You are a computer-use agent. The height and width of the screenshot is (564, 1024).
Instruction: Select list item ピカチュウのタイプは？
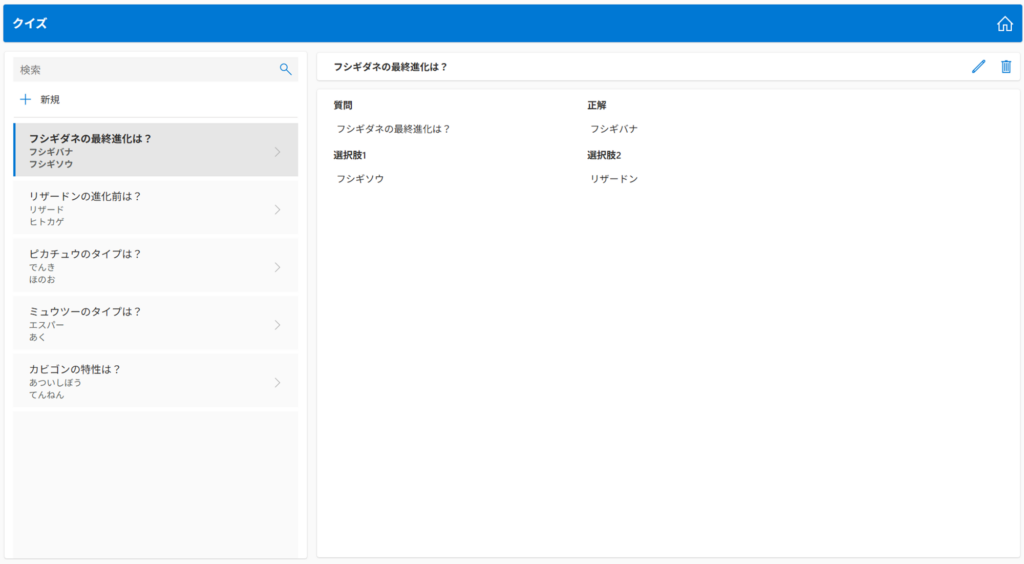pos(155,266)
